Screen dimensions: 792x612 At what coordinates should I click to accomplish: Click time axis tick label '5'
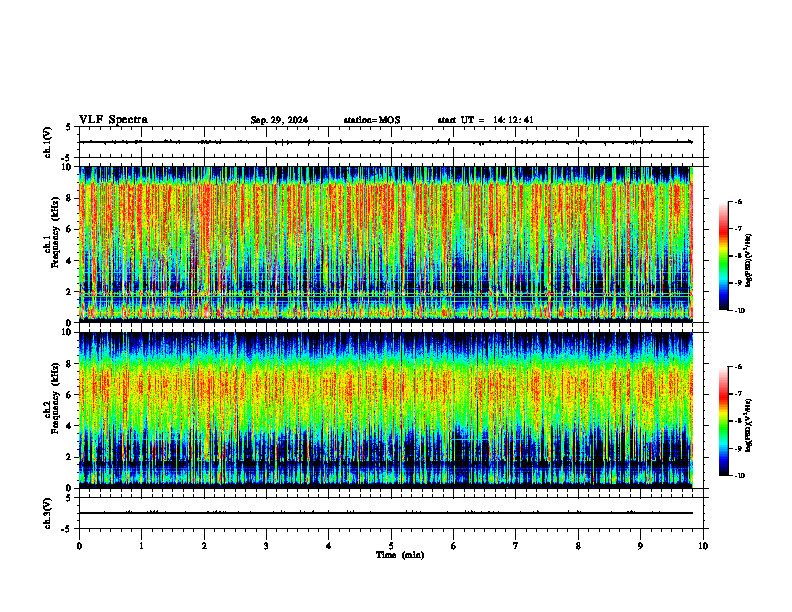click(391, 546)
